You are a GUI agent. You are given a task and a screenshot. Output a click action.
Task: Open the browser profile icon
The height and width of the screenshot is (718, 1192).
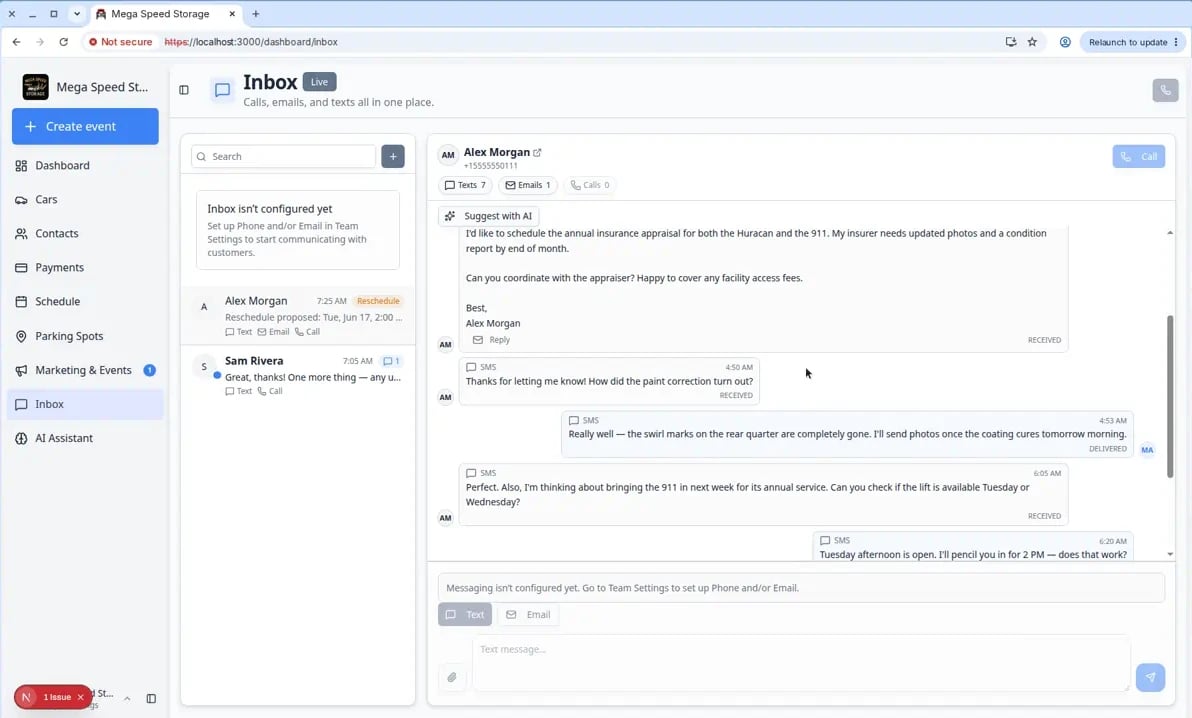[x=1065, y=42]
